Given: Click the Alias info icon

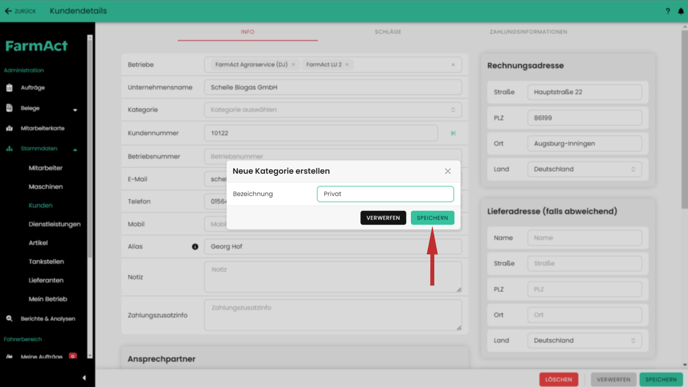Looking at the screenshot, I should [x=195, y=247].
